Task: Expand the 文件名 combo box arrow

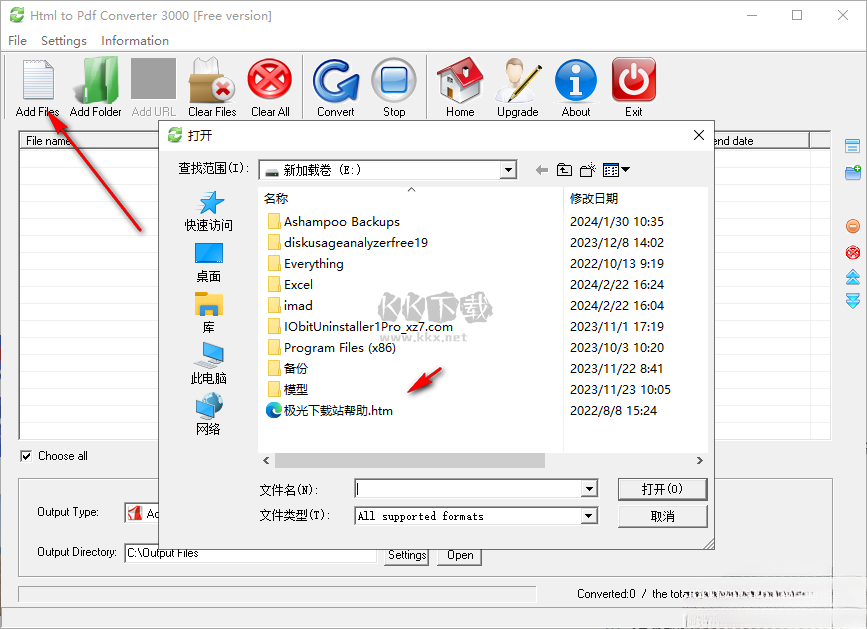Action: [589, 489]
